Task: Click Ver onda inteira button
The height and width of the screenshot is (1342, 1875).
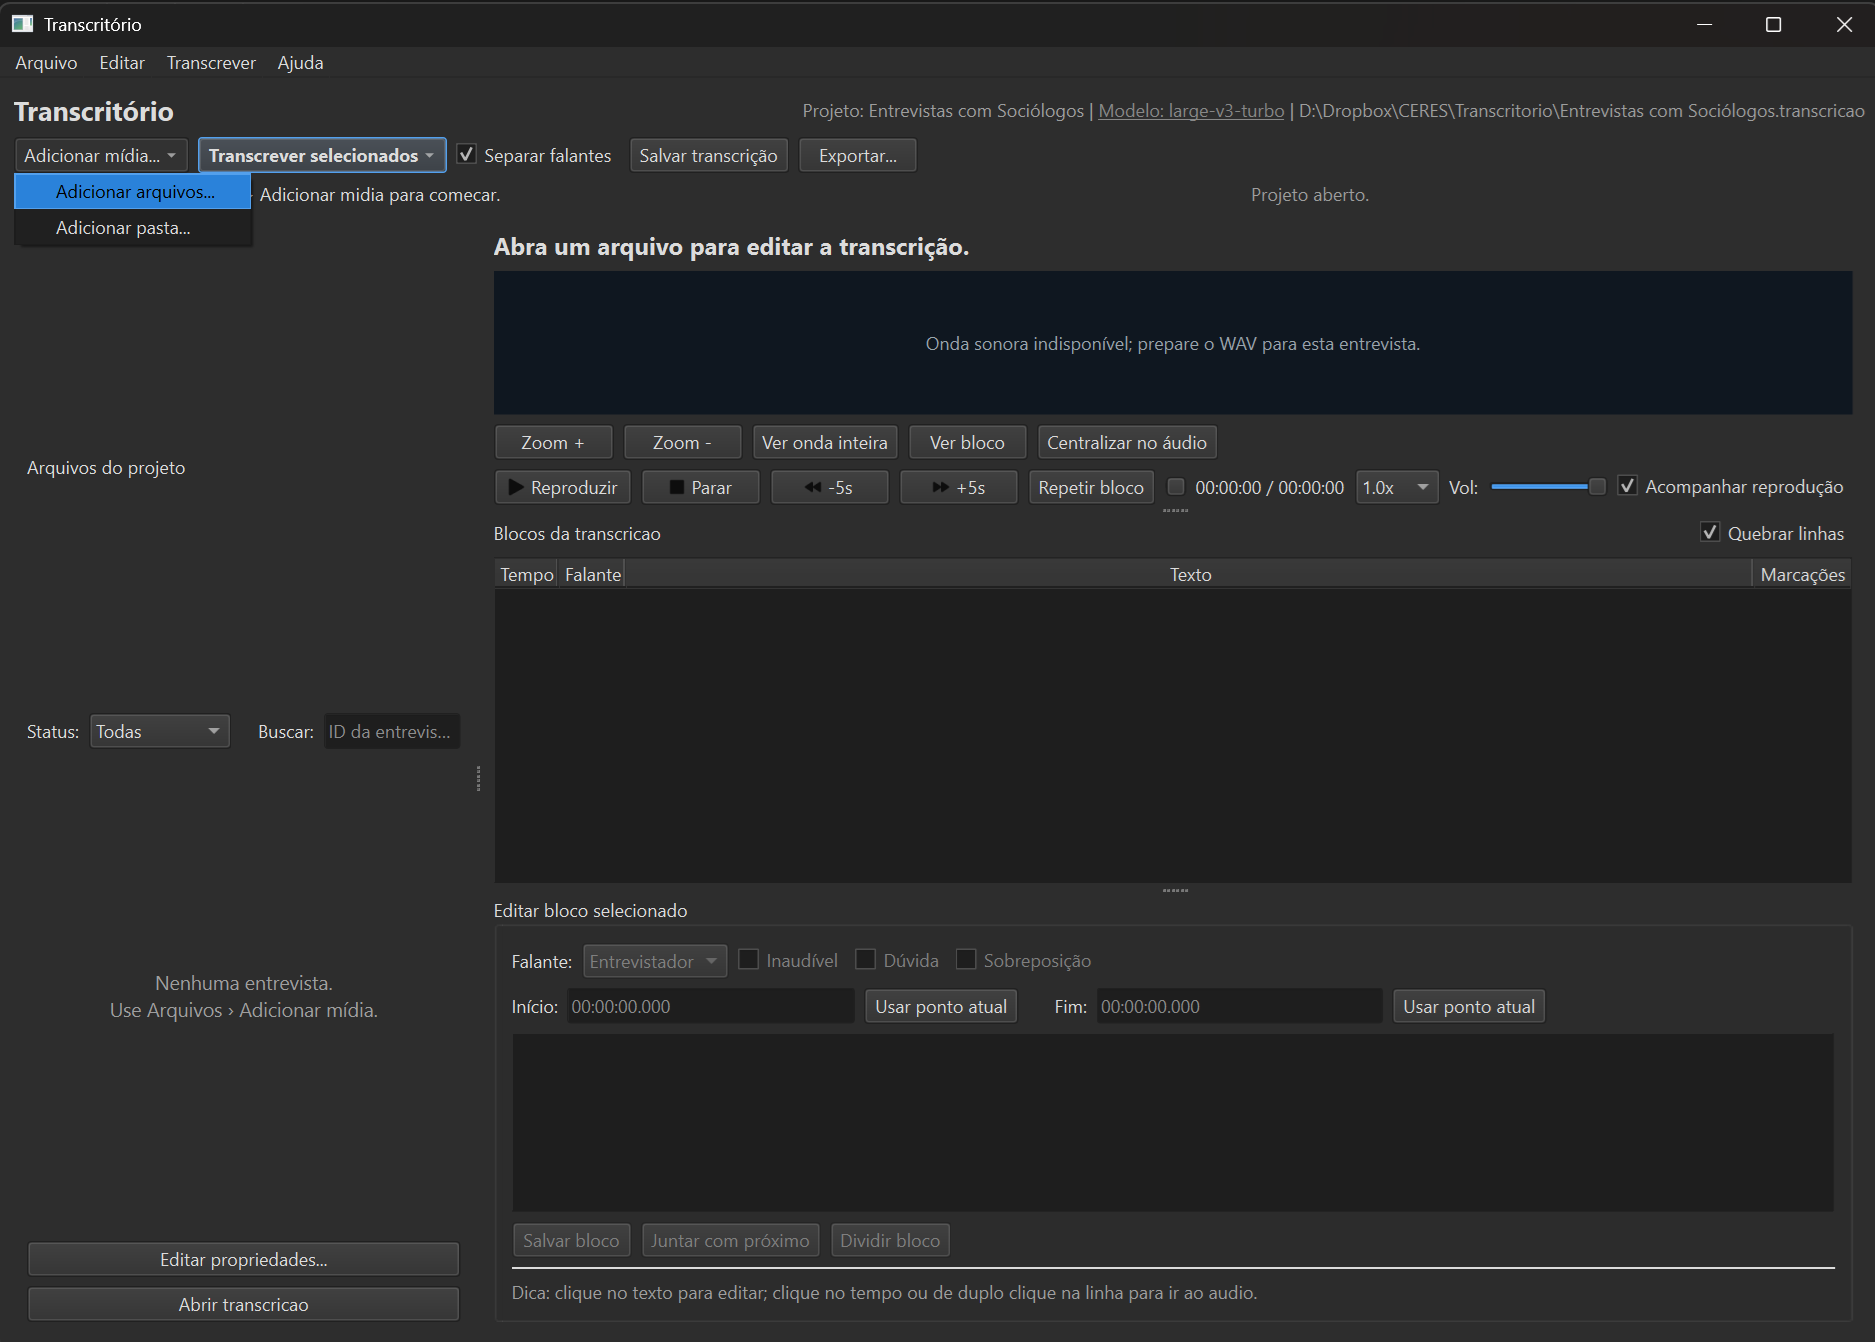Action: click(x=825, y=442)
